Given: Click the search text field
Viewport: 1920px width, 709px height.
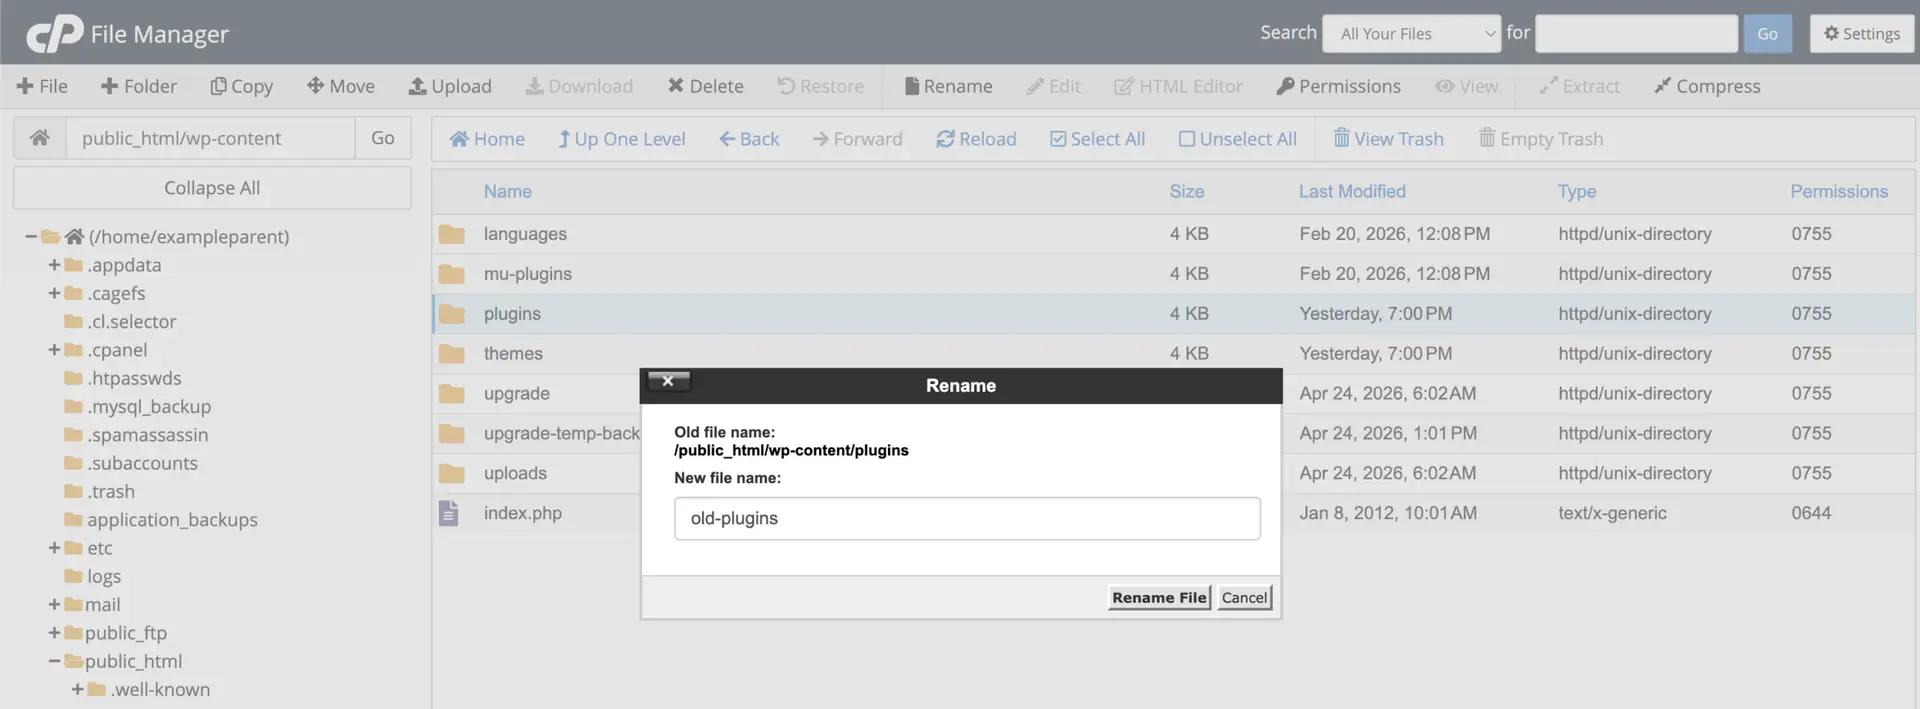Looking at the screenshot, I should [x=1636, y=34].
